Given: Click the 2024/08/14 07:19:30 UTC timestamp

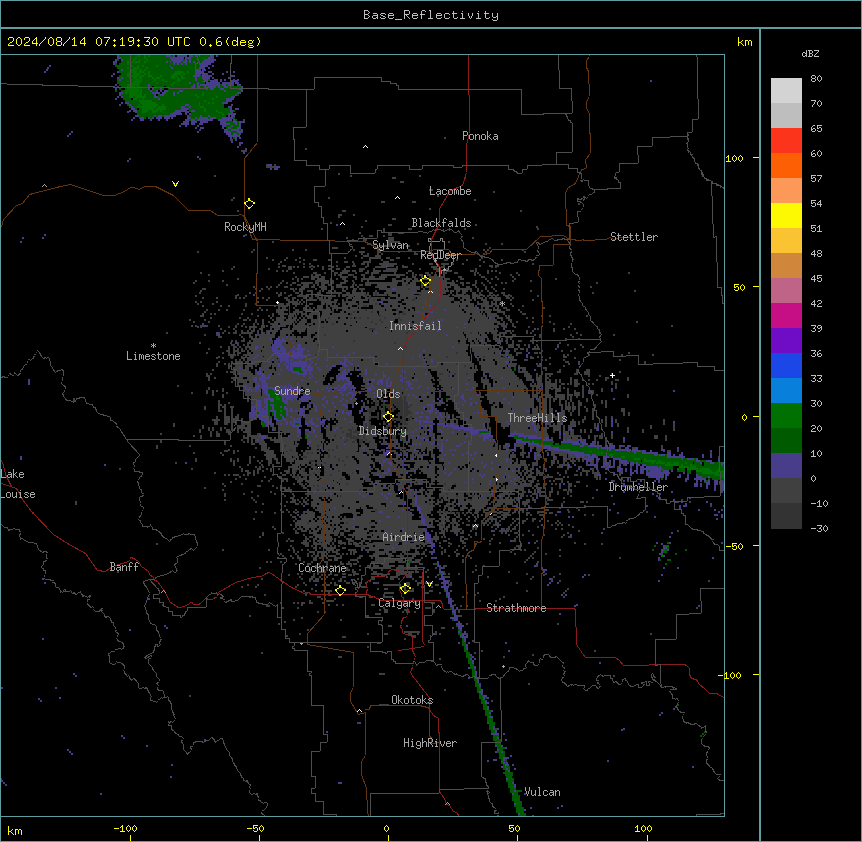Looking at the screenshot, I should point(99,42).
